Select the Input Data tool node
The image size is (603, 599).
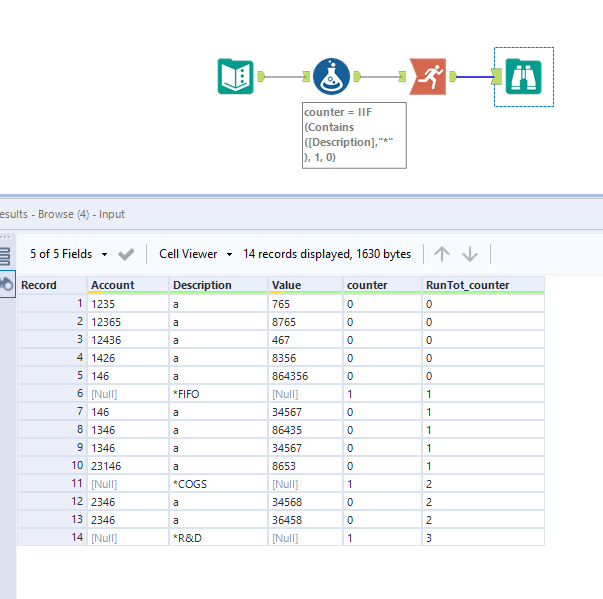point(235,76)
